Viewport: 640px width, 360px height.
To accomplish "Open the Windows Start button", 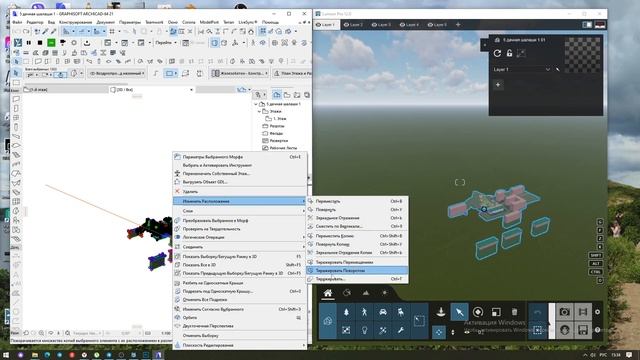I will coord(6,355).
